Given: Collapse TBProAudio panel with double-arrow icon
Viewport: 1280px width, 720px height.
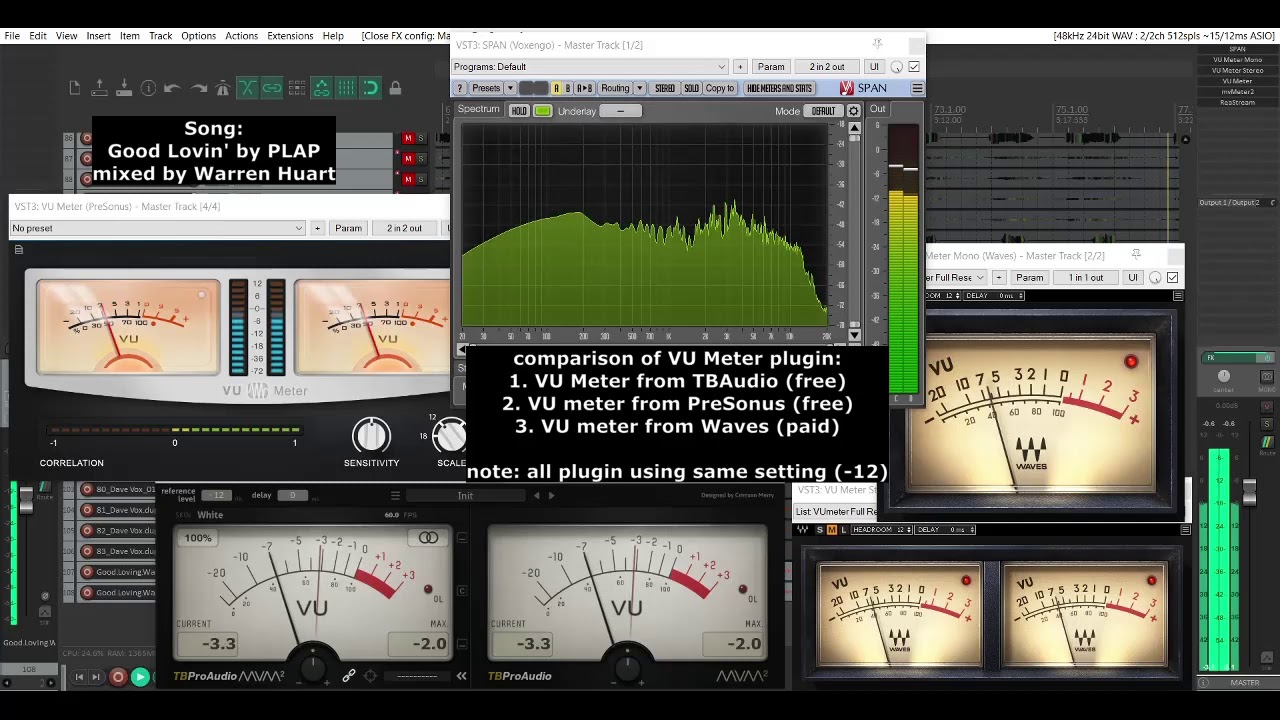Looking at the screenshot, I should tap(461, 676).
